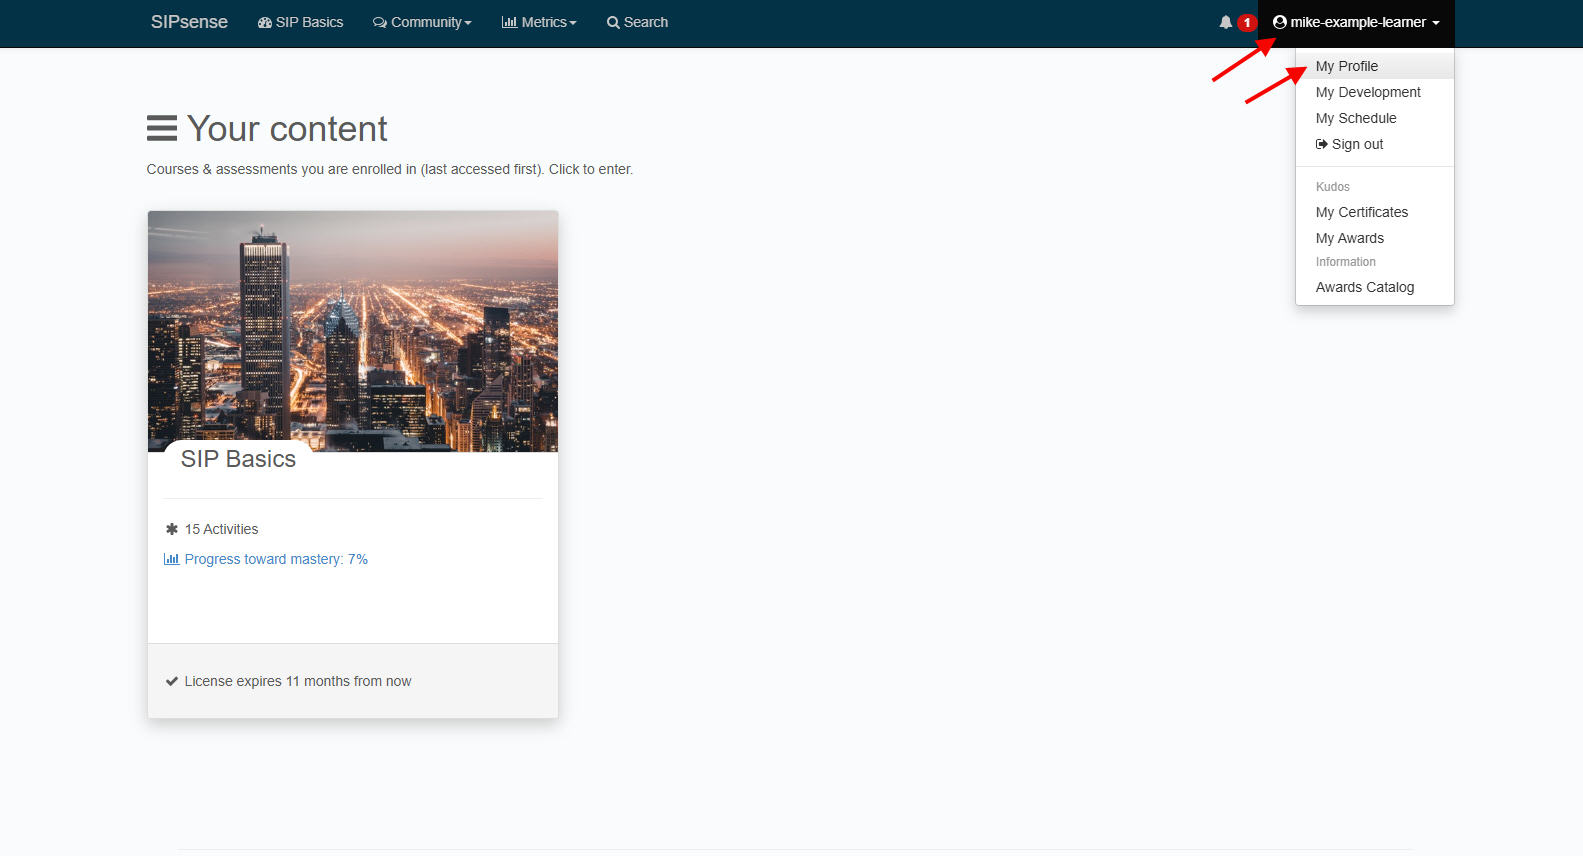Open the Search page from the navbar
The height and width of the screenshot is (856, 1583).
point(637,22)
